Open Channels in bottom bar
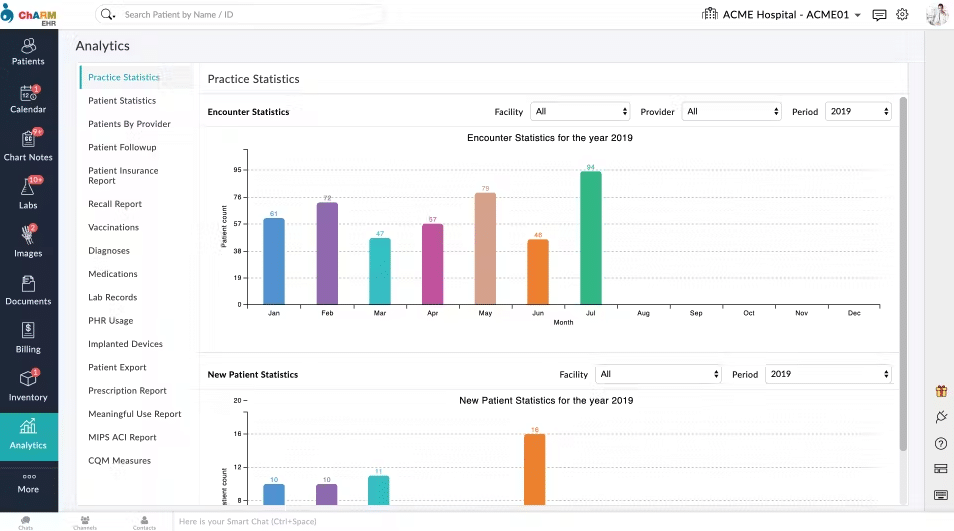This screenshot has height=531, width=954. coord(85,522)
